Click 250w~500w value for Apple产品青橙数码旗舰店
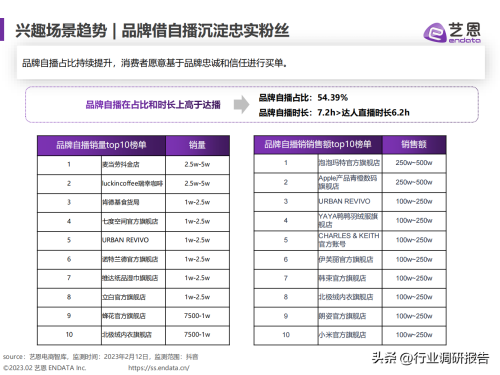 pyautogui.click(x=414, y=182)
